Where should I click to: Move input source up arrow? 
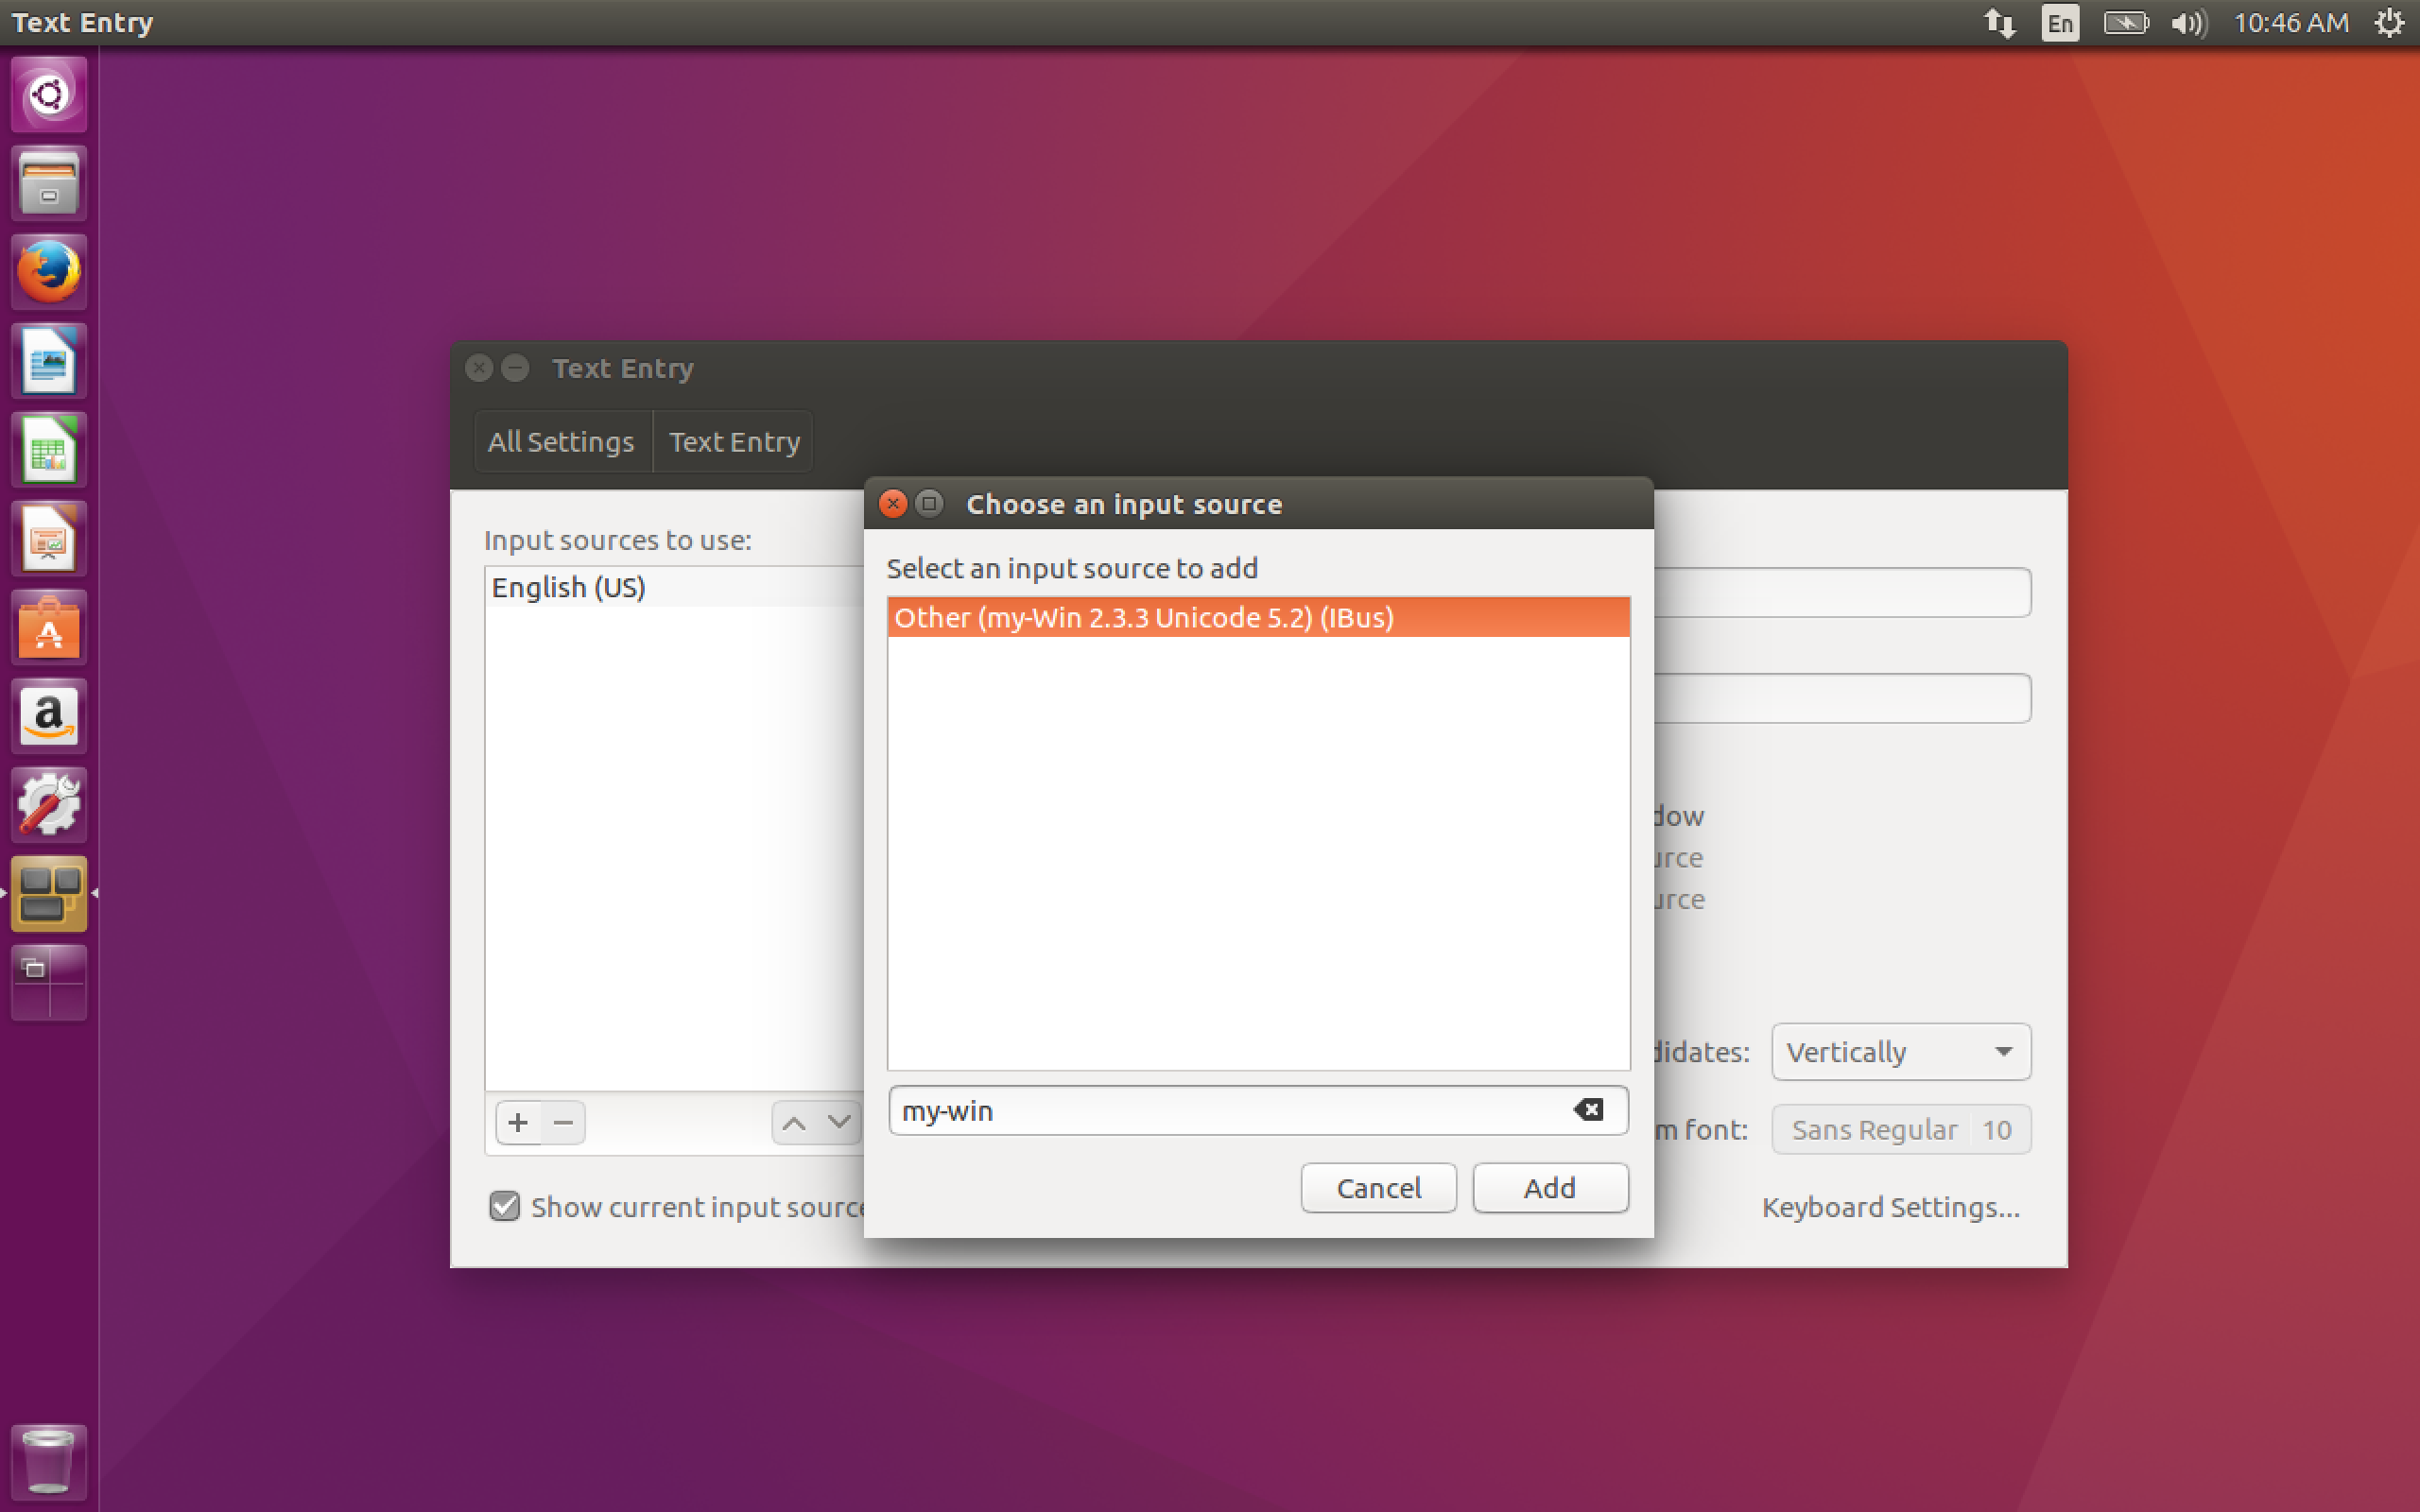(x=794, y=1122)
